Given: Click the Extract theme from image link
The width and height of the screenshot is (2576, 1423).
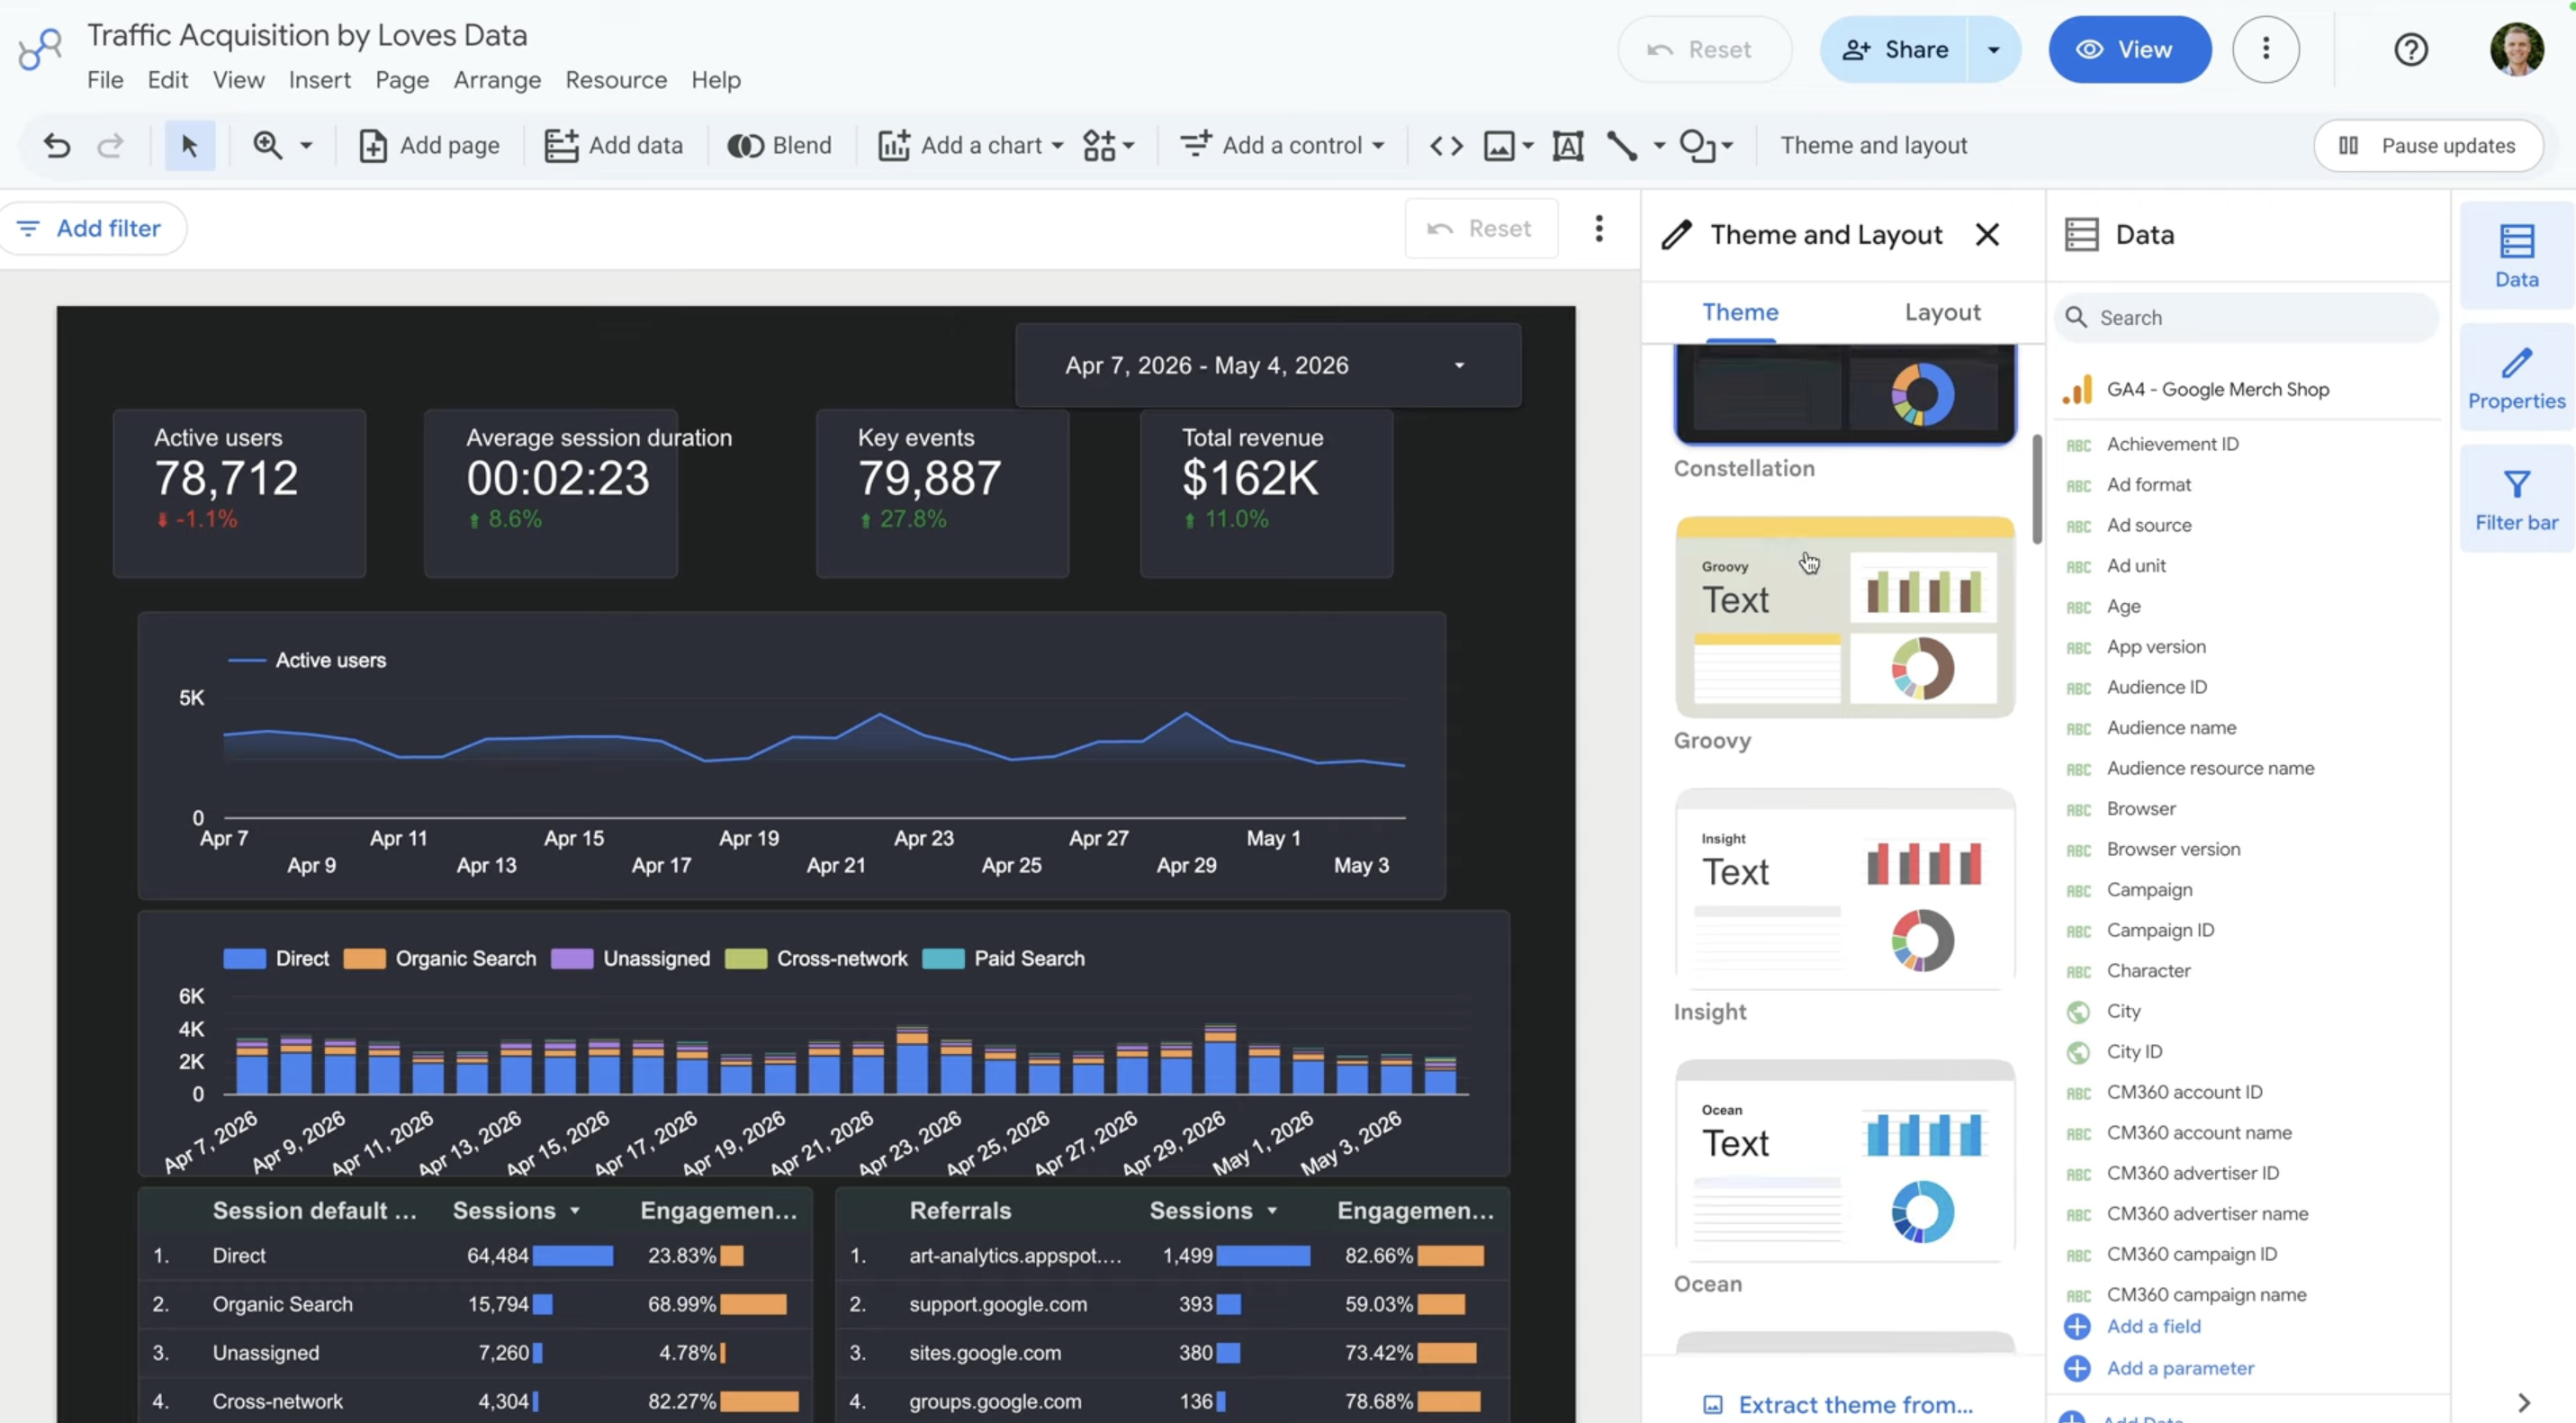Looking at the screenshot, I should click(x=1839, y=1404).
